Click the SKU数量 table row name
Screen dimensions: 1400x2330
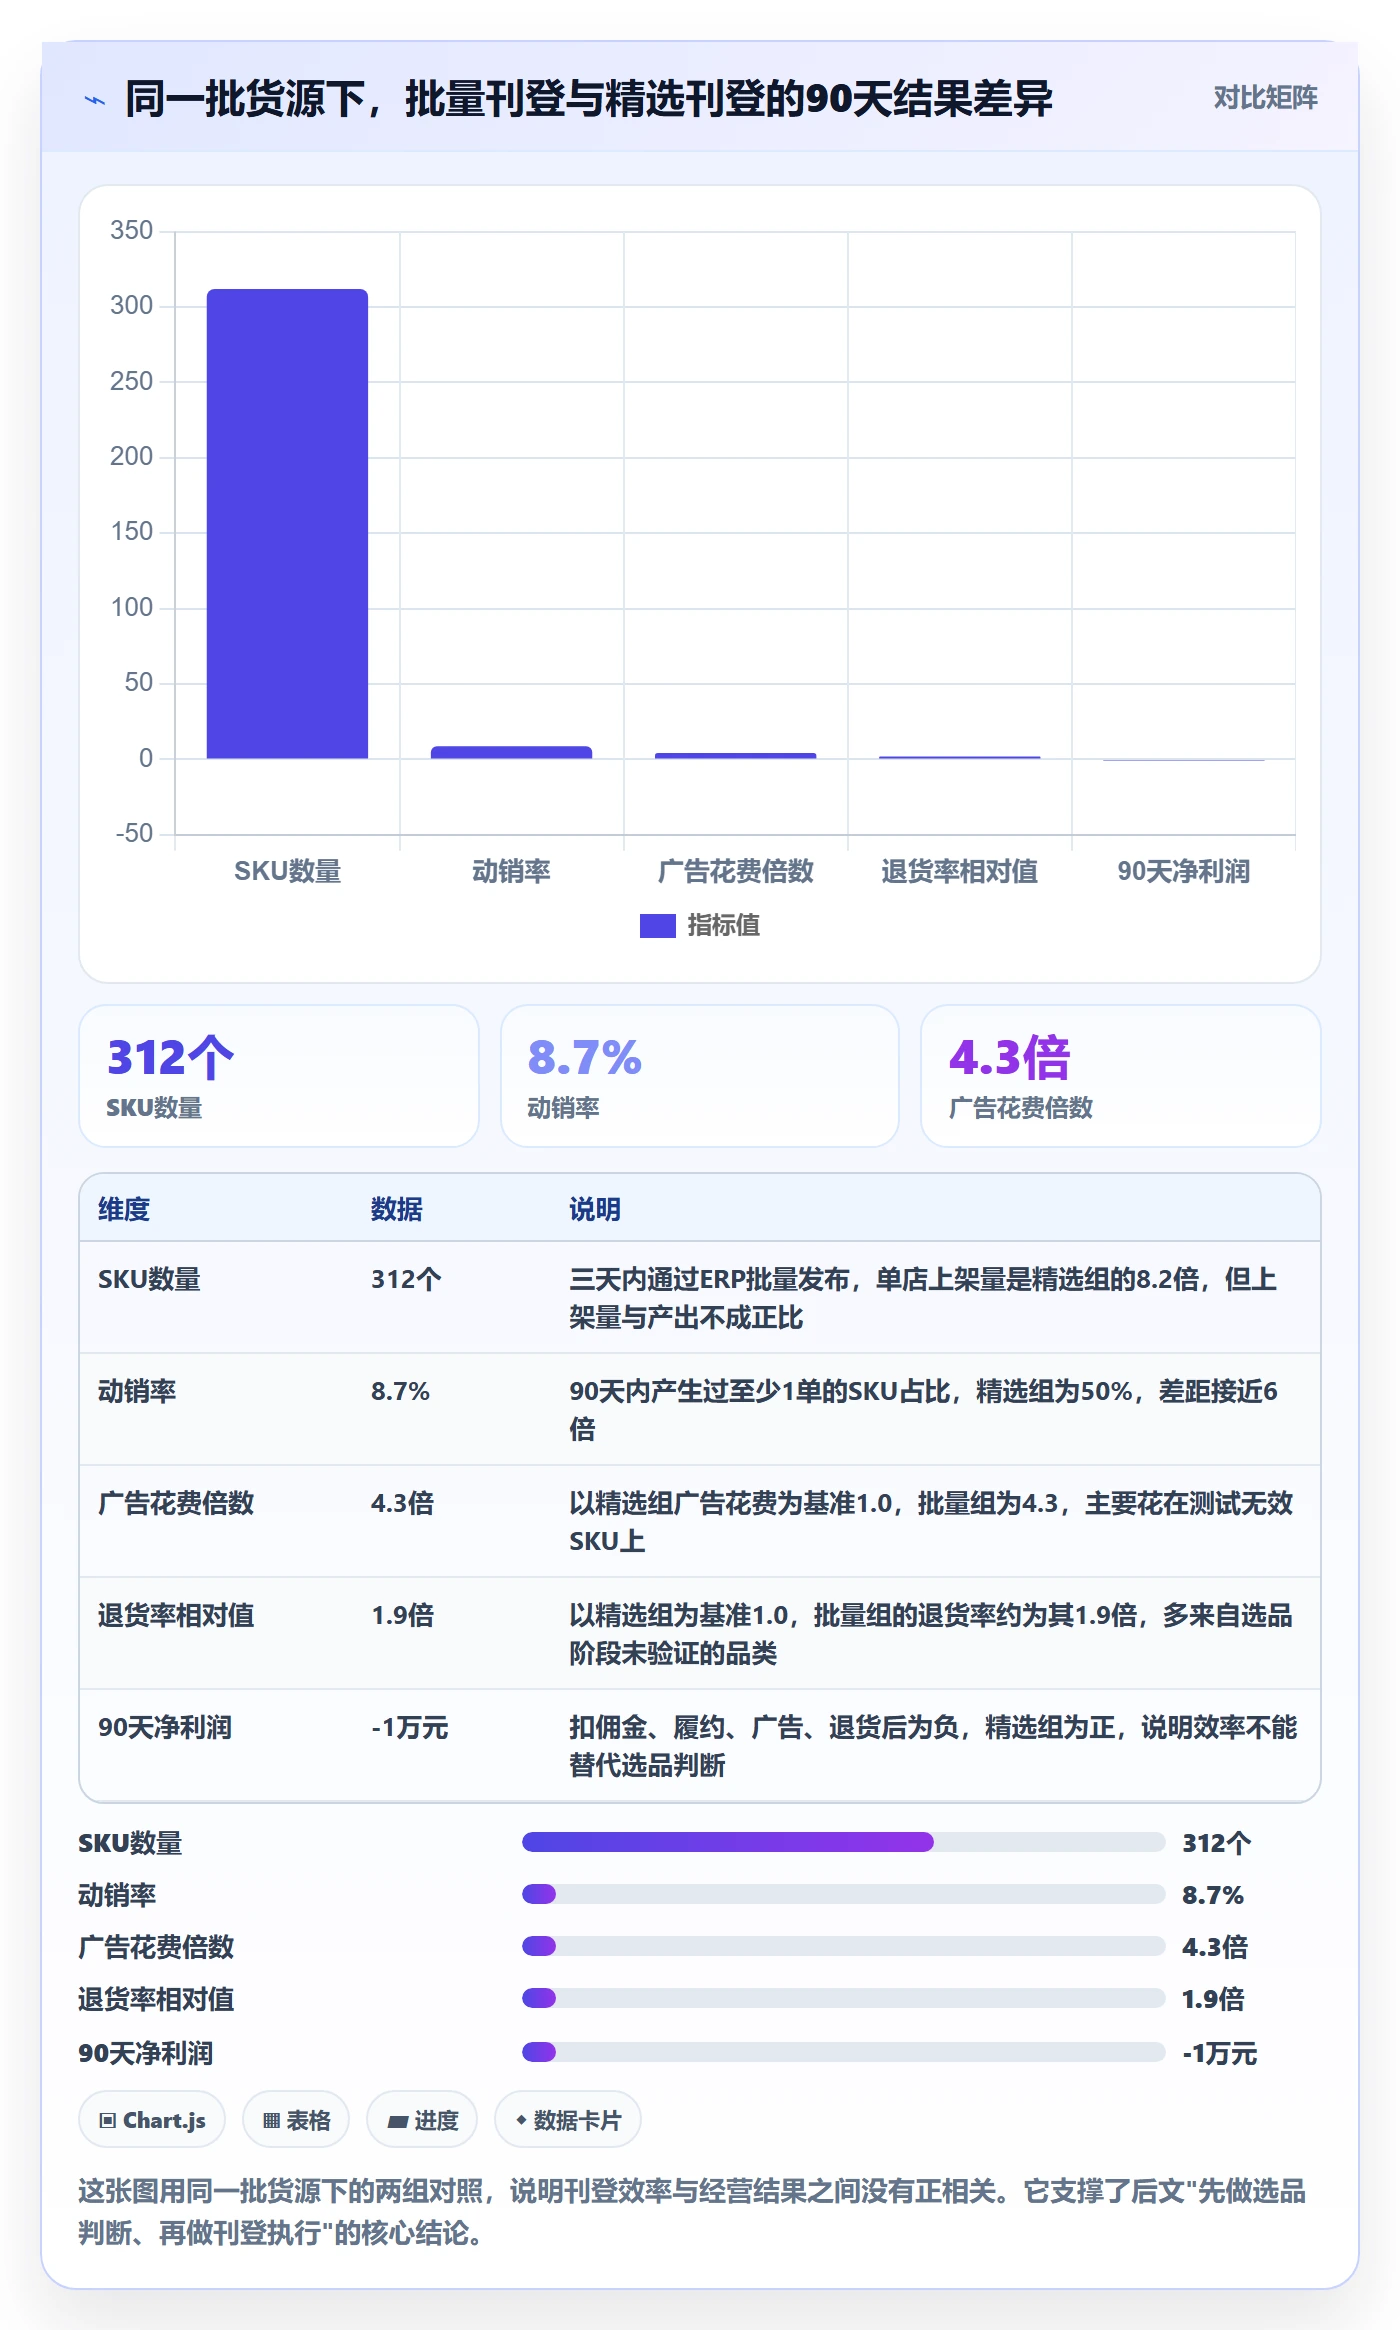[149, 1279]
